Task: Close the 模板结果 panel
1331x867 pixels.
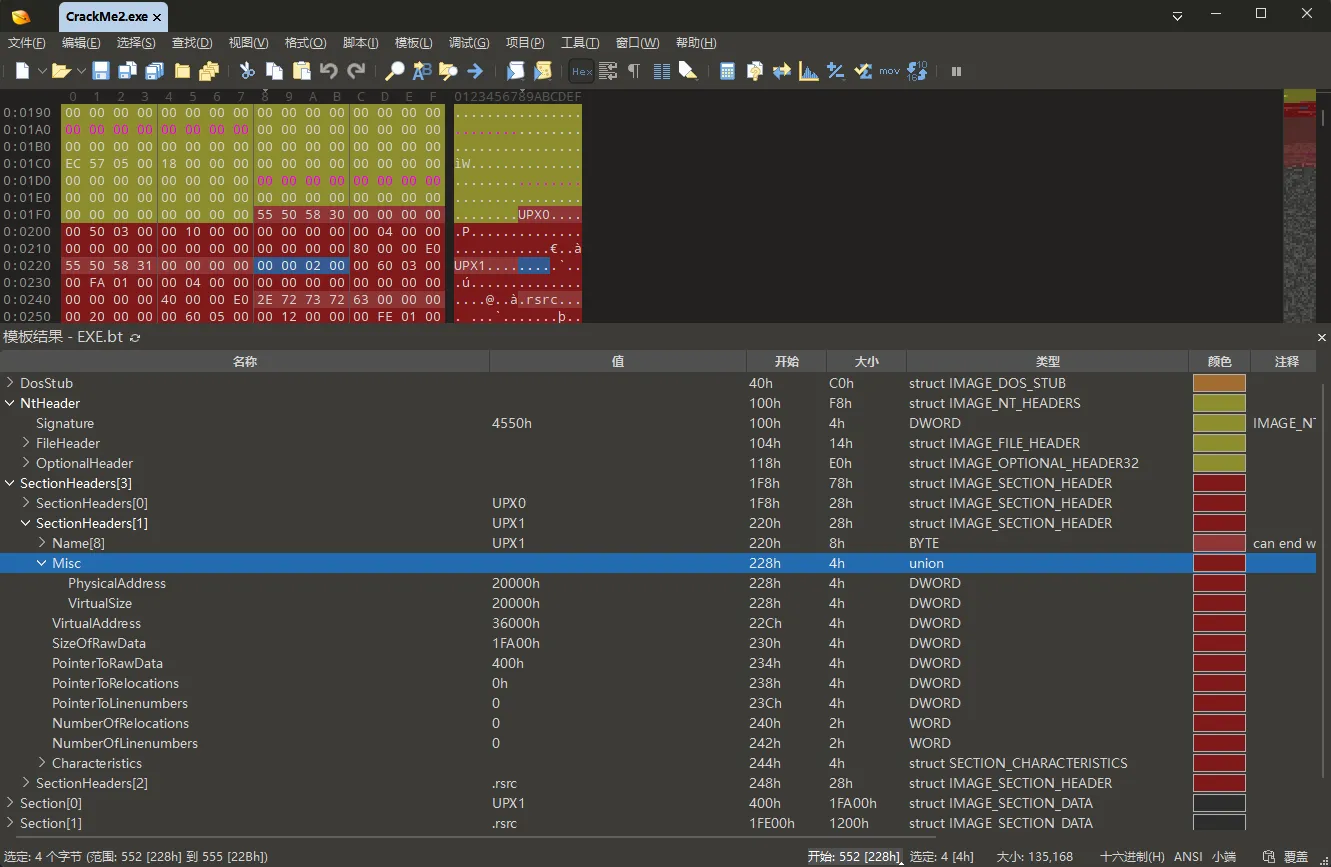Action: pyautogui.click(x=1322, y=337)
